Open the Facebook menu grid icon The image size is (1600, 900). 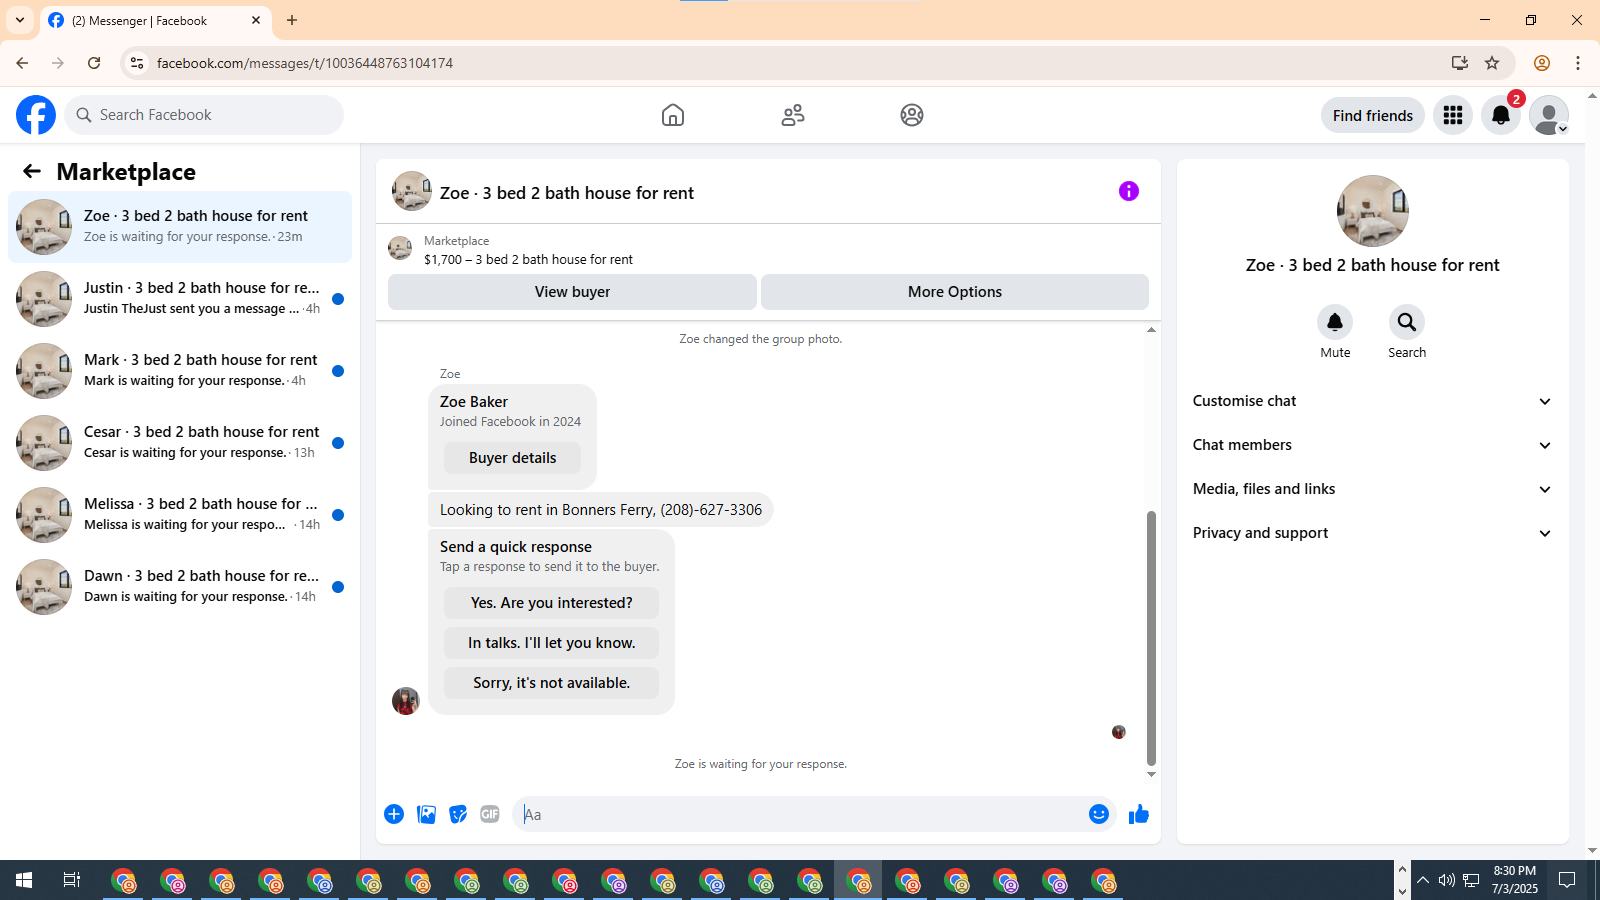click(x=1453, y=115)
